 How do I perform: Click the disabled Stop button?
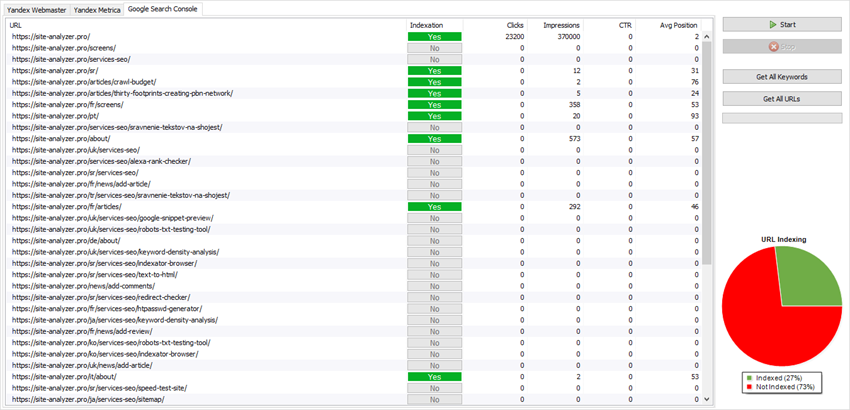click(782, 47)
